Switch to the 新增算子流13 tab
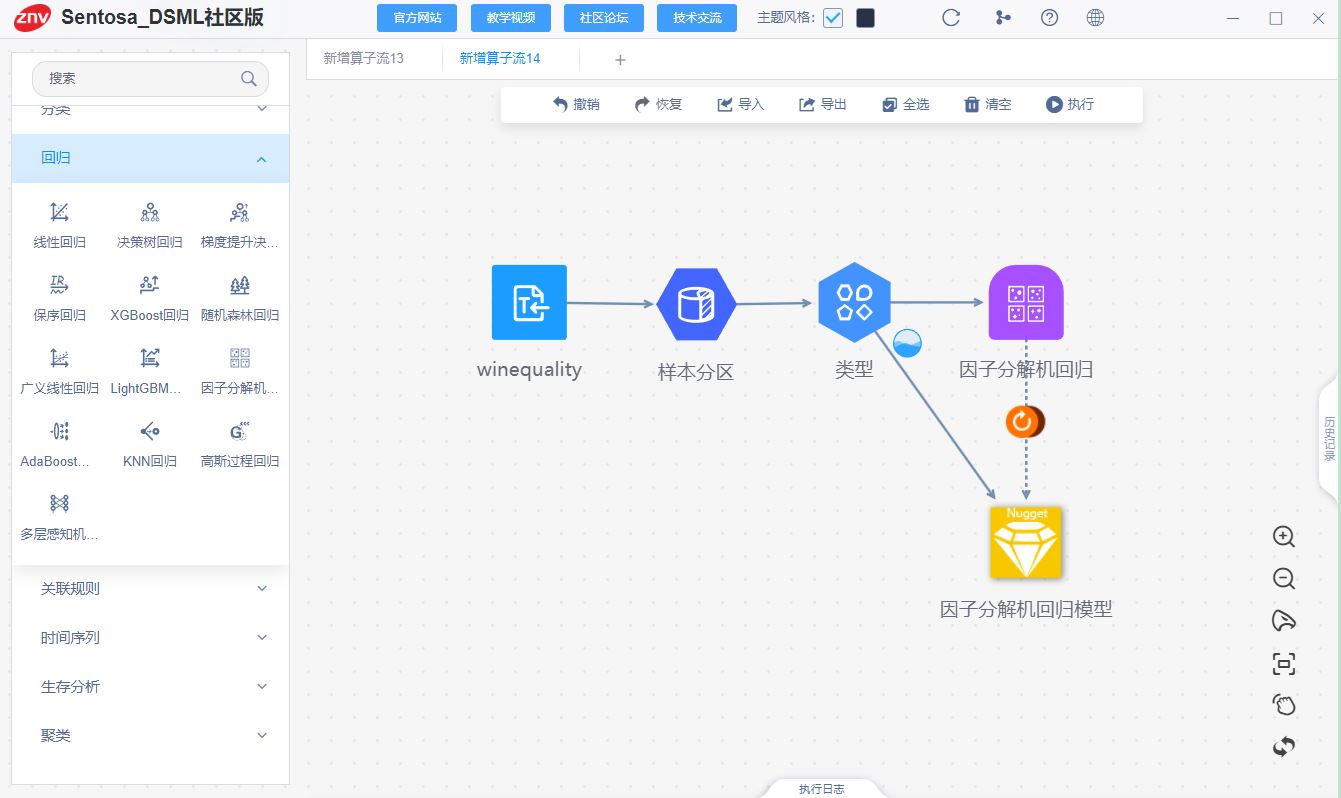Screen dimensions: 1341x798 [363, 59]
